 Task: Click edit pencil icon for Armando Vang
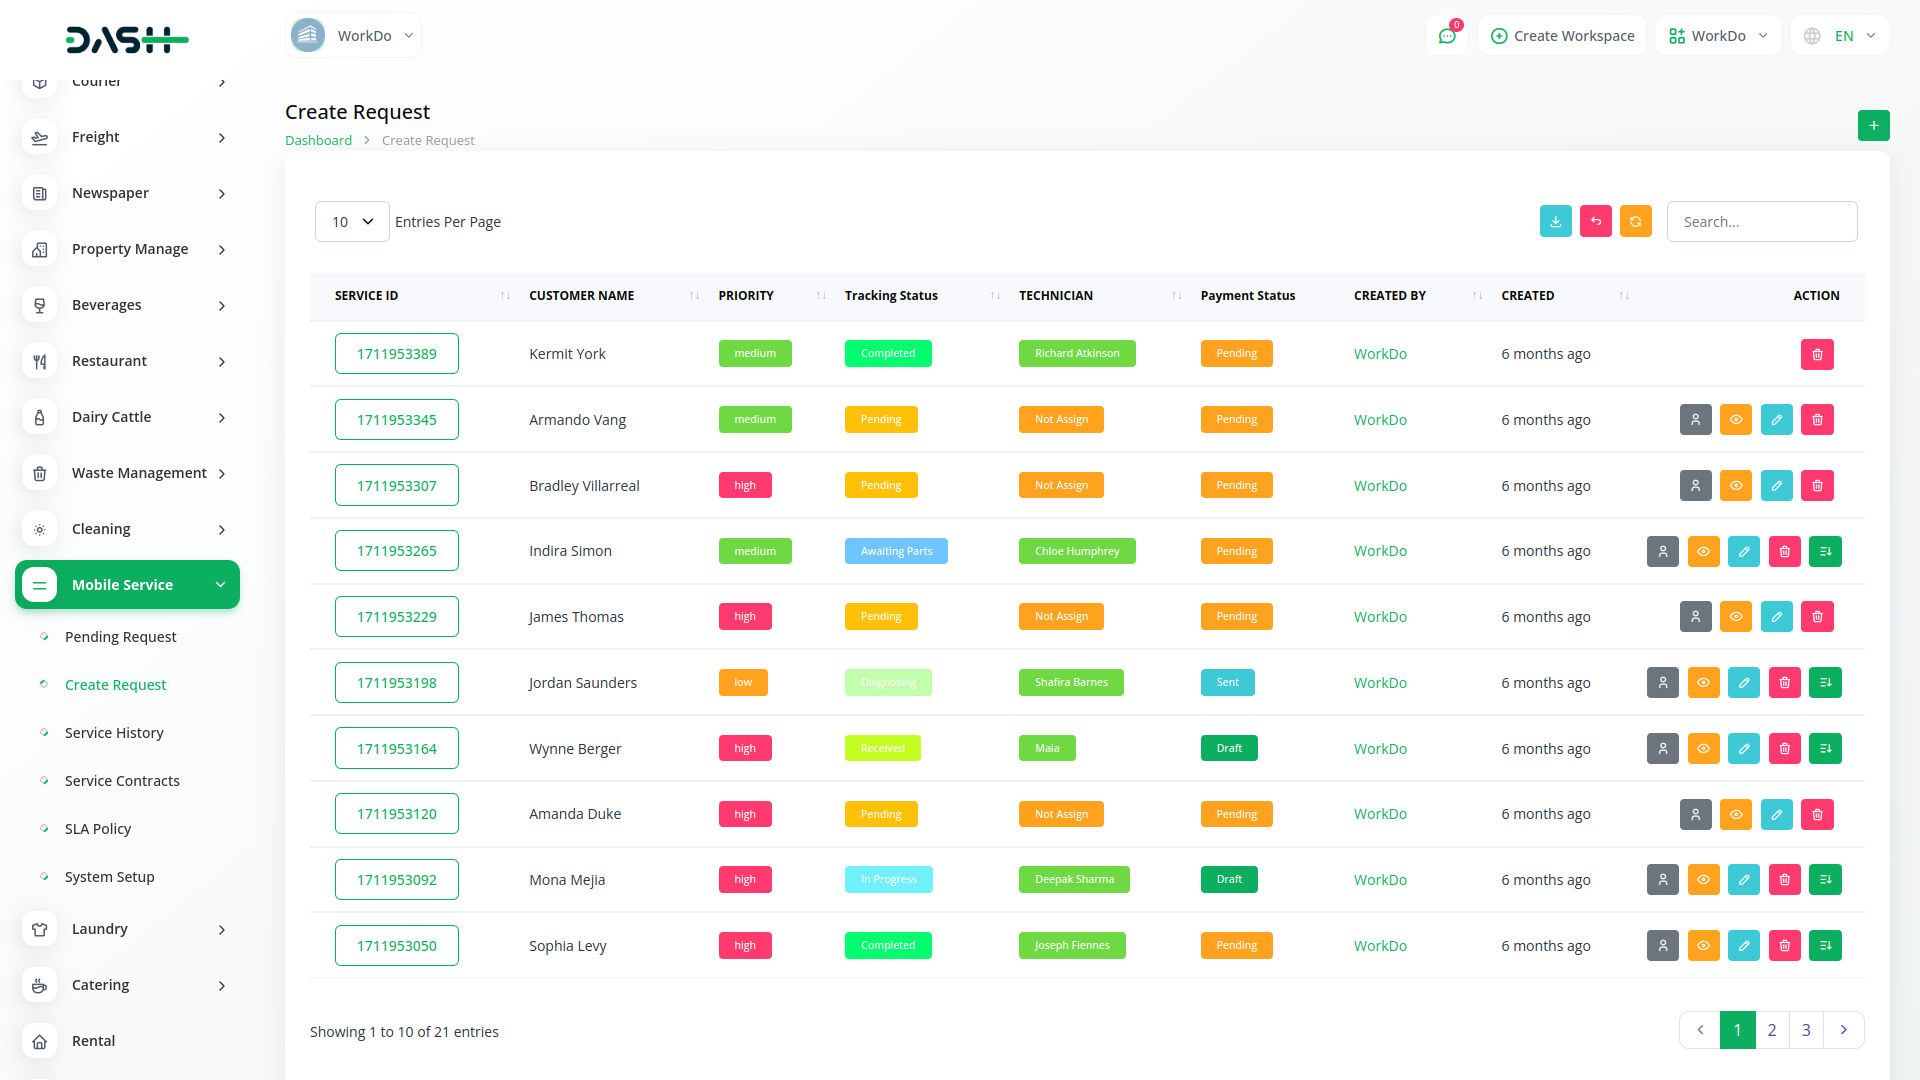point(1776,420)
